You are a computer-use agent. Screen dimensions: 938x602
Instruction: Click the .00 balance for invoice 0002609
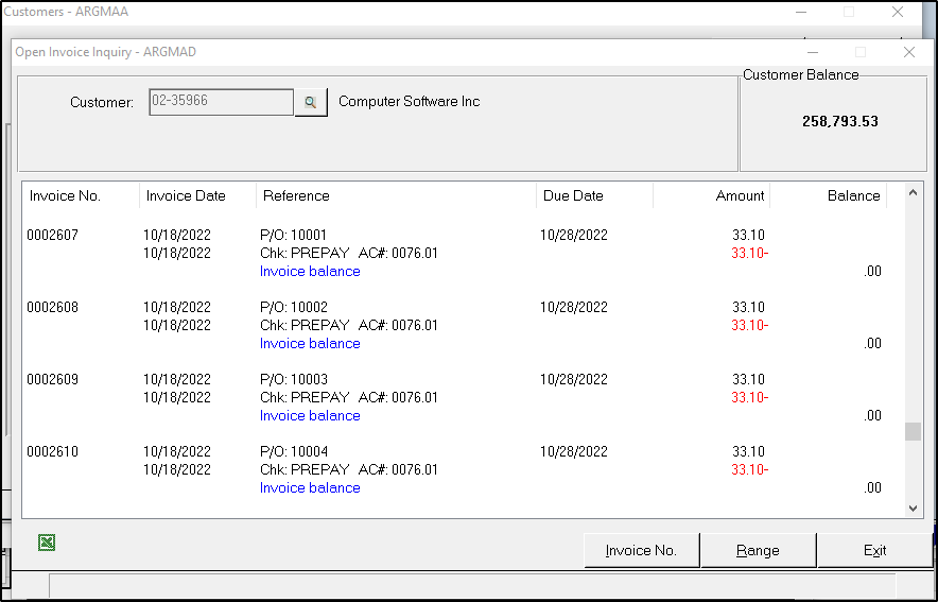click(873, 415)
